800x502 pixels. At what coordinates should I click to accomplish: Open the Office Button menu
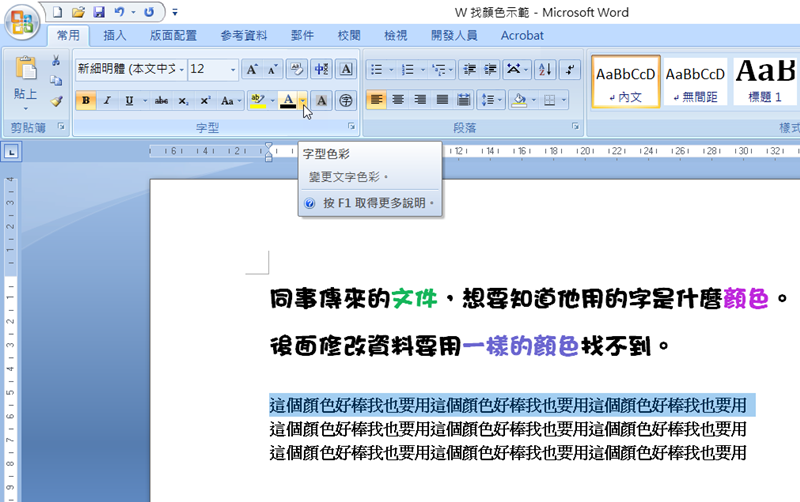tap(21, 22)
